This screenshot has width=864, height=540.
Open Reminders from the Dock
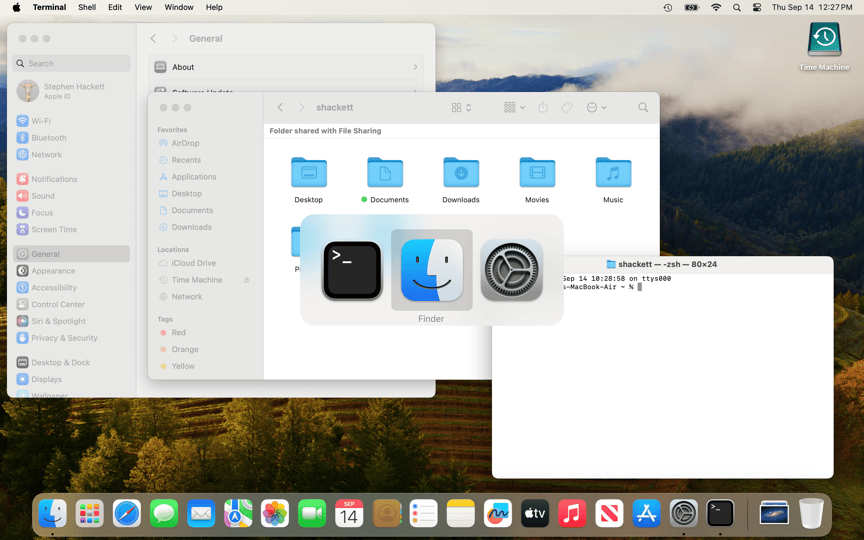[423, 514]
